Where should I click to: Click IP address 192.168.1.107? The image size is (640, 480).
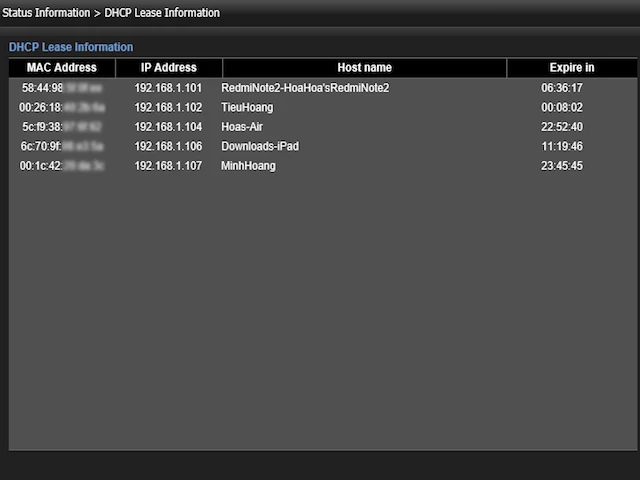point(168,166)
